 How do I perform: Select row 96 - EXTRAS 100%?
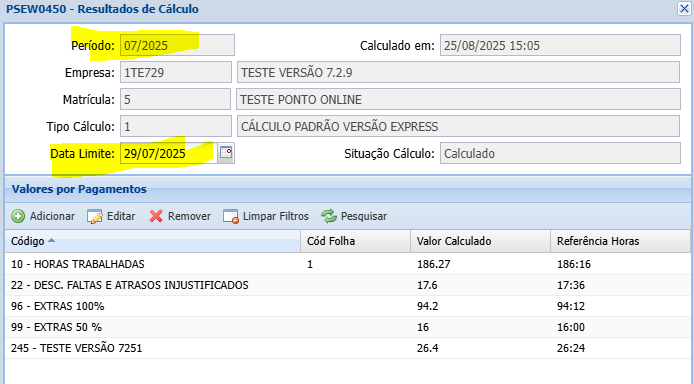click(347, 306)
